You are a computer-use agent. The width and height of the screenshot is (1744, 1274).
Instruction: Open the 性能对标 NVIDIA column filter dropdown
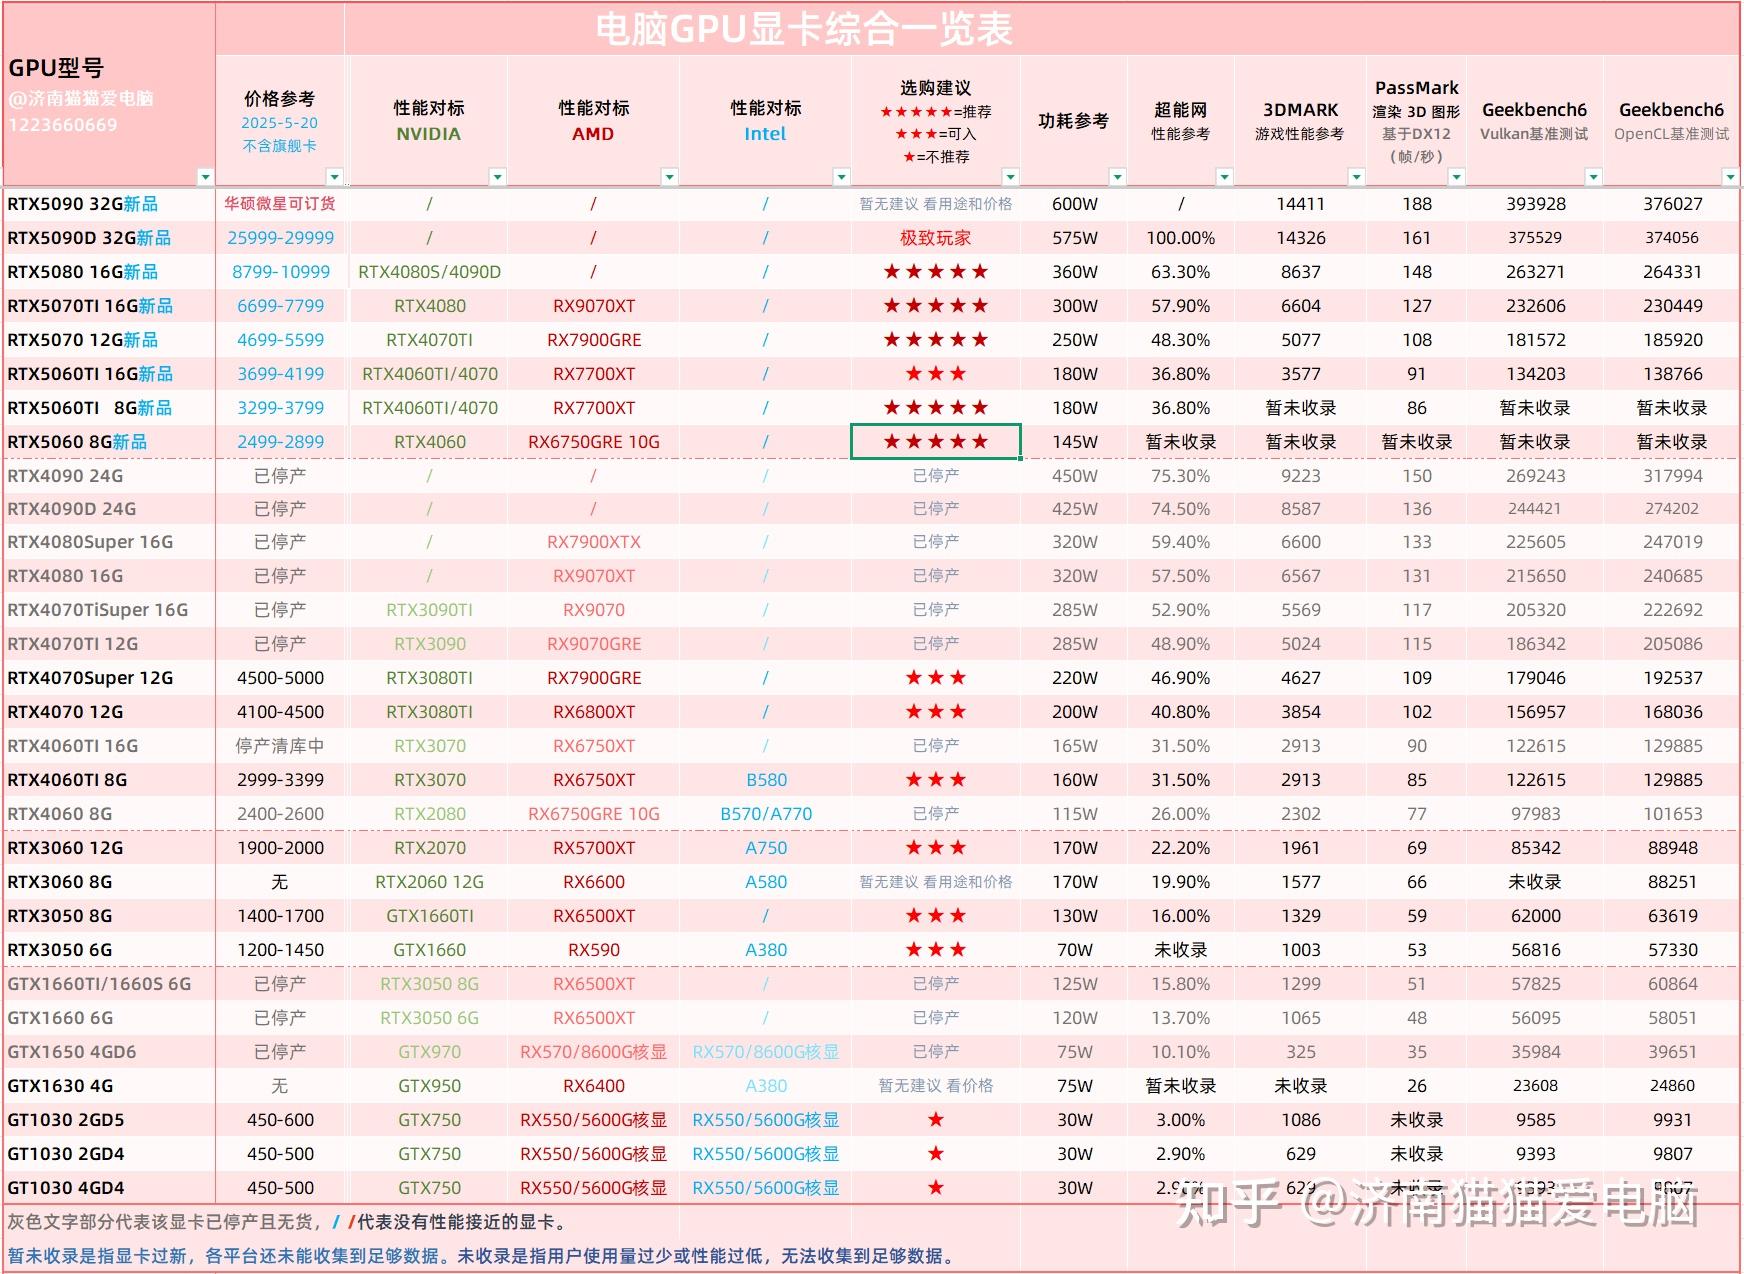497,177
